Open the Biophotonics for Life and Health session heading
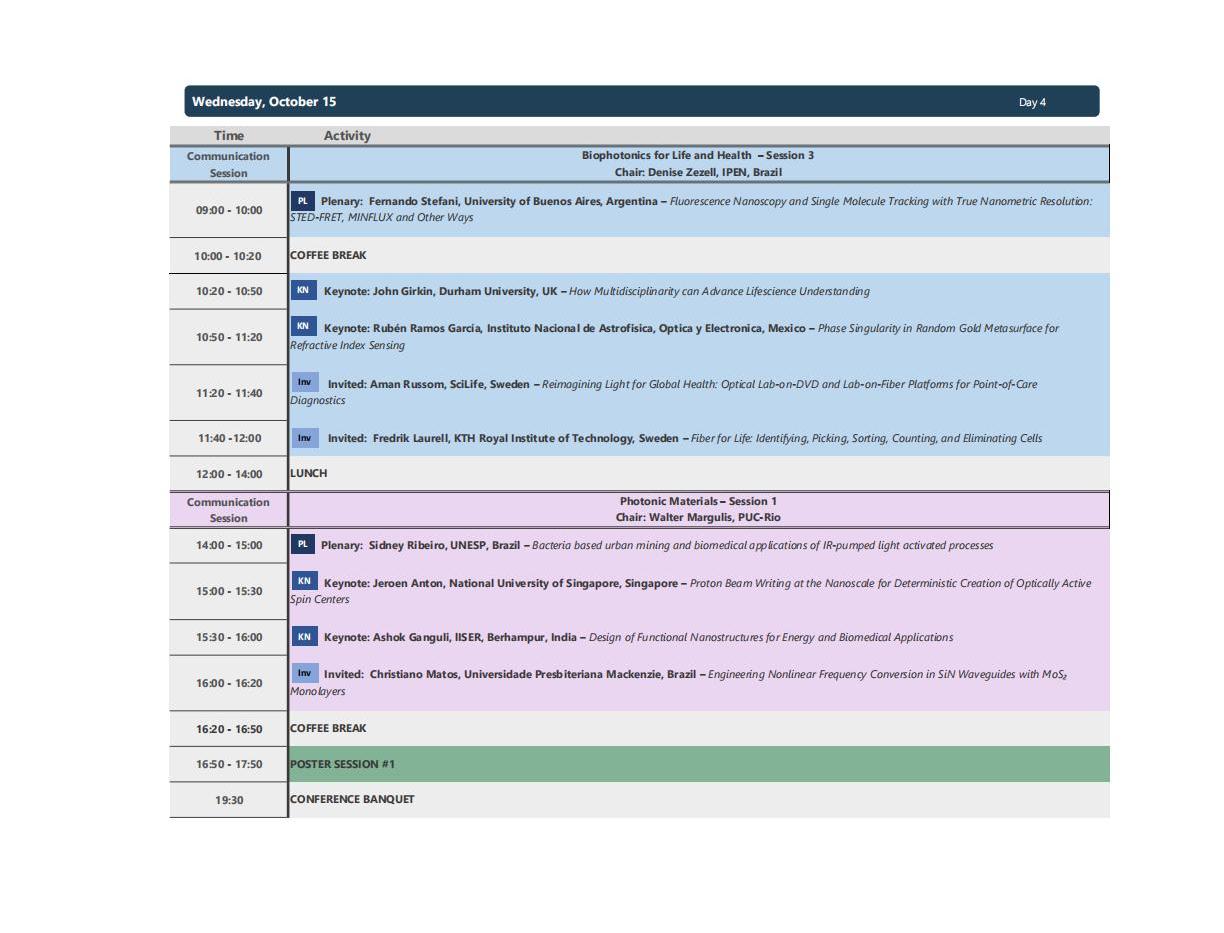 698,156
